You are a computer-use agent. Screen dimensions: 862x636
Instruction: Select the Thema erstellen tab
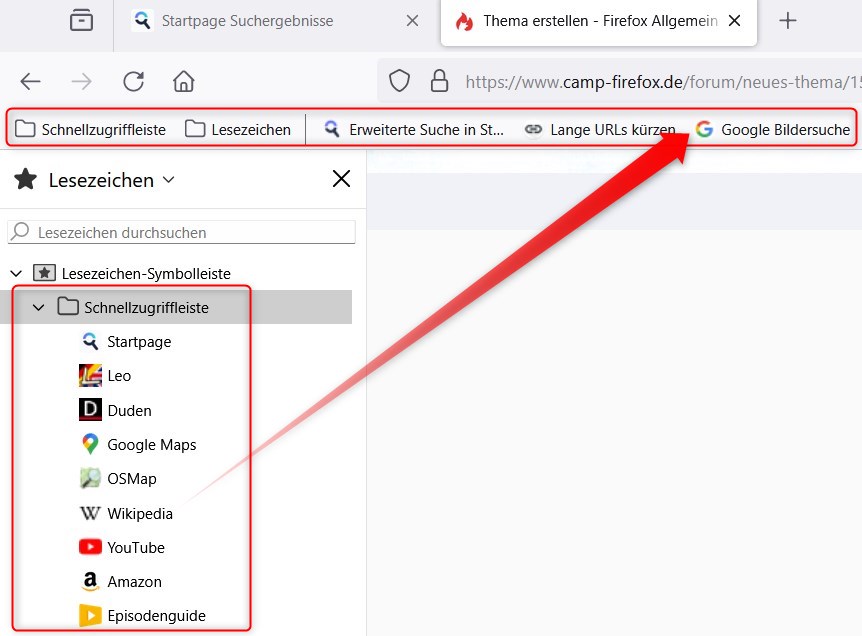click(590, 18)
